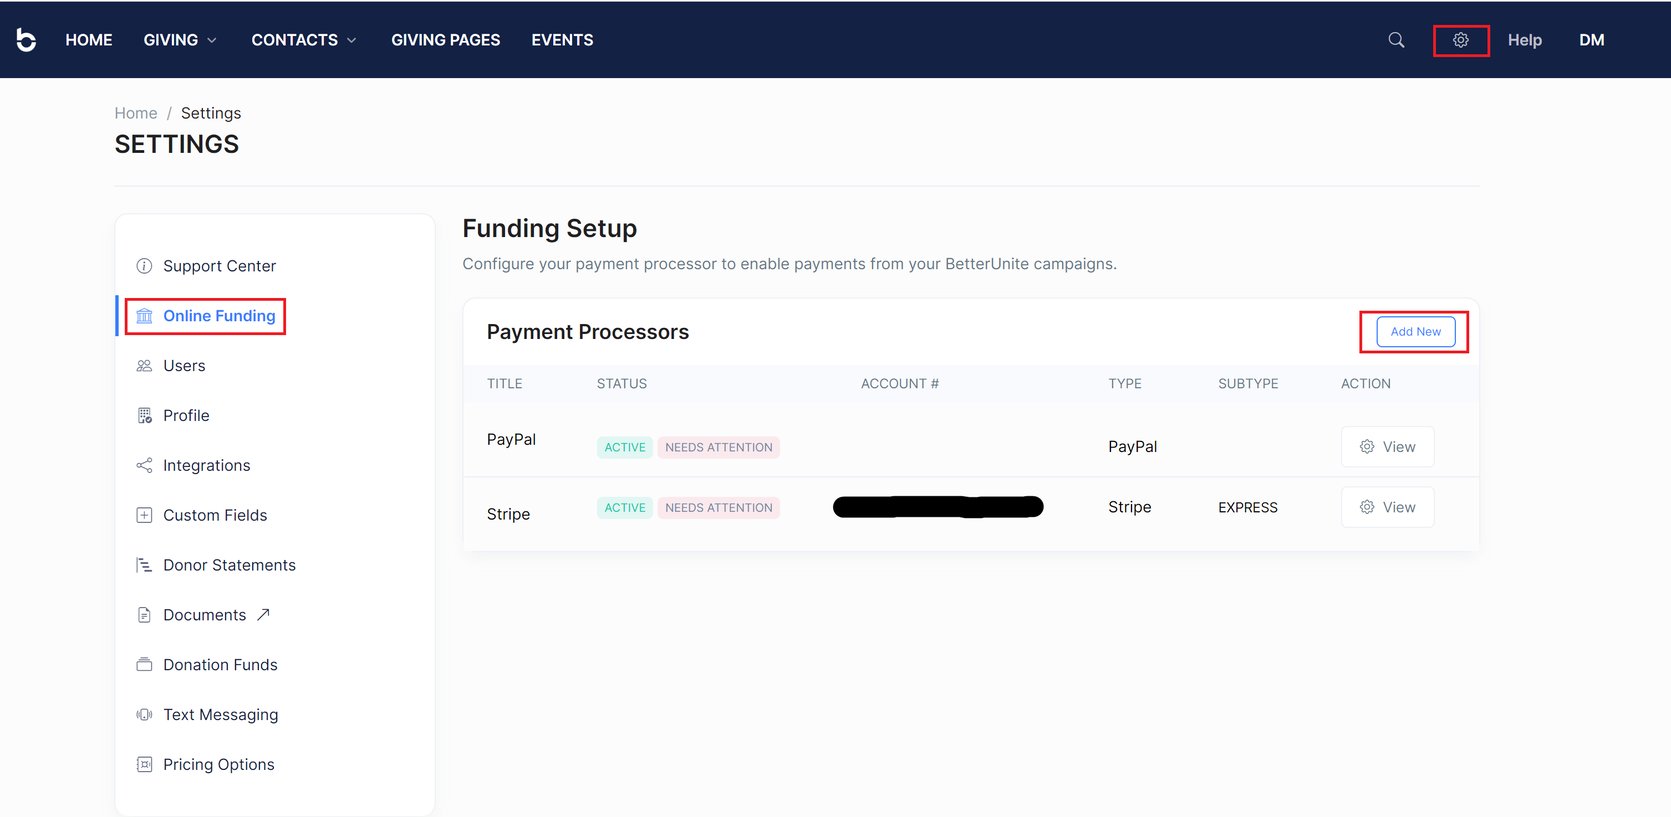1671x817 pixels.
Task: Click the Custom Fields plus-box icon
Action: coord(144,516)
